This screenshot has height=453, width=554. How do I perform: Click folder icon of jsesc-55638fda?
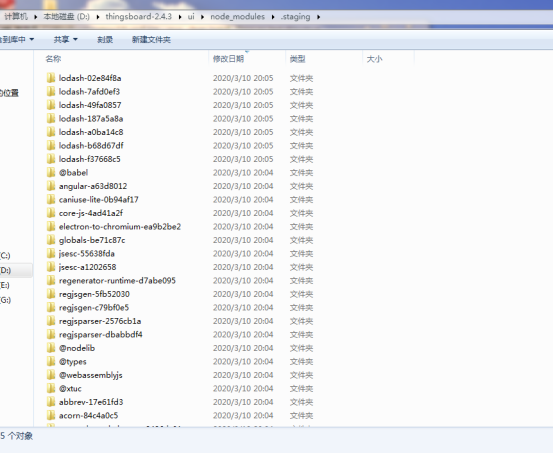tap(51, 253)
